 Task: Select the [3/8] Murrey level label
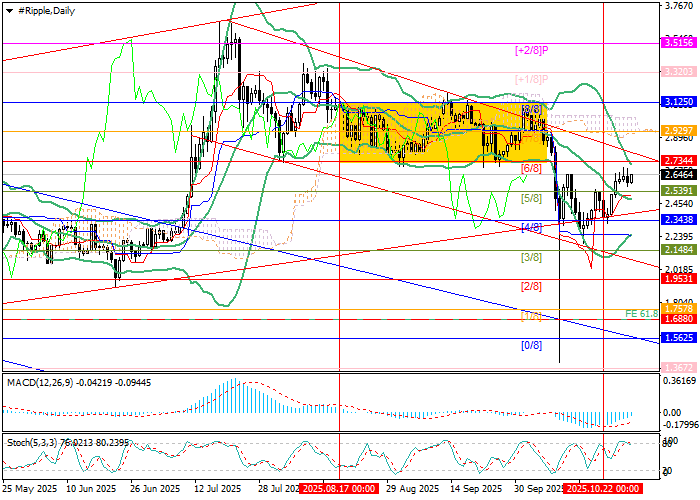point(531,257)
